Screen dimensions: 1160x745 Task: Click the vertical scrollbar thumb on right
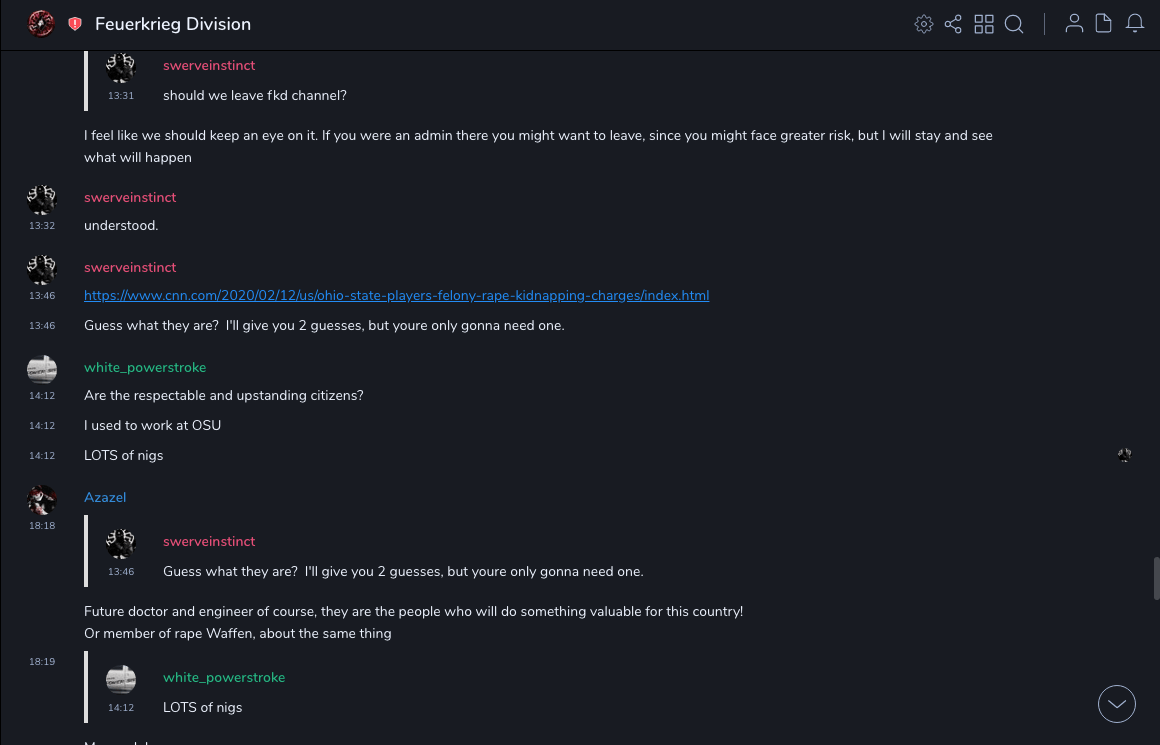point(1156,578)
